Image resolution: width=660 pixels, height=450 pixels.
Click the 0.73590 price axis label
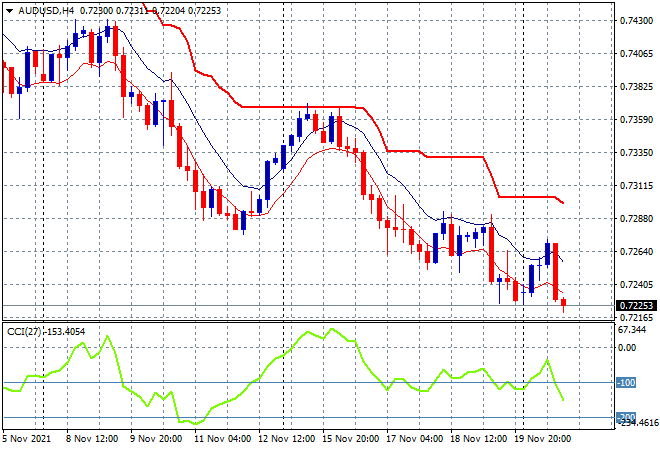(636, 120)
